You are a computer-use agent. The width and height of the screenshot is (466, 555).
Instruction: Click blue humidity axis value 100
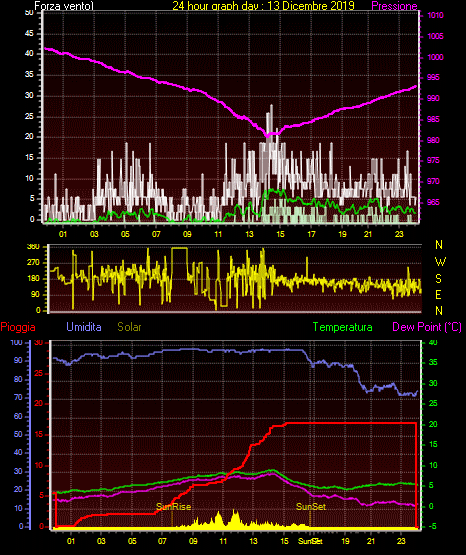point(17,343)
